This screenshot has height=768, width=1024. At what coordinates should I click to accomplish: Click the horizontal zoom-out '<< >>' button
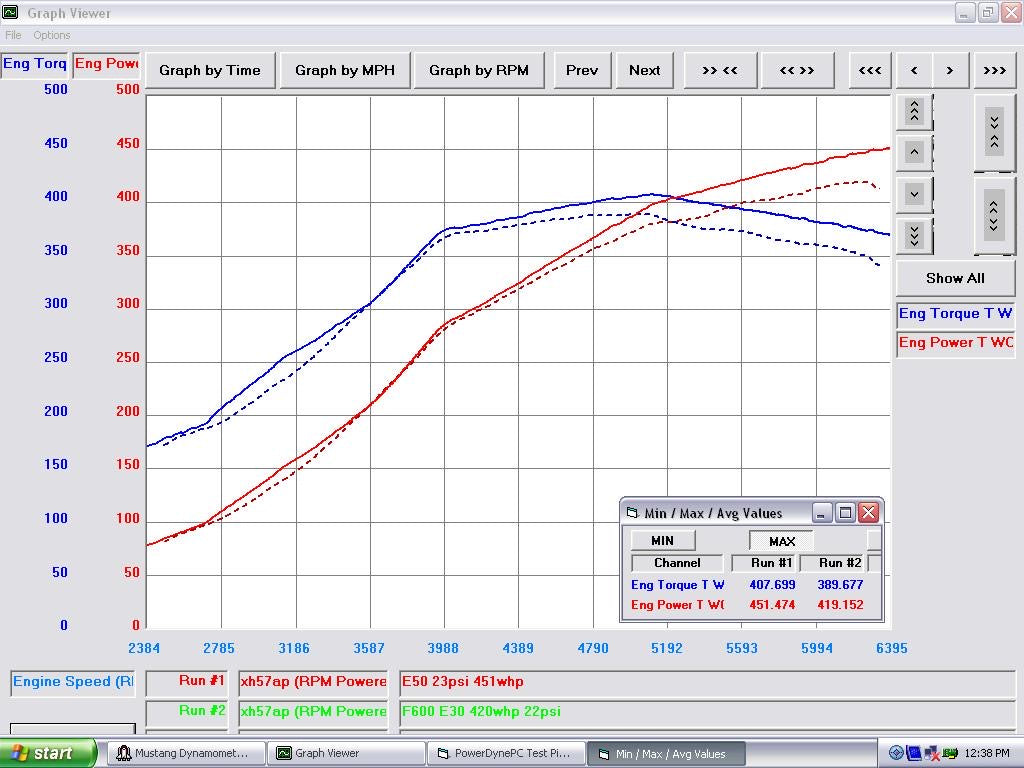pos(796,70)
